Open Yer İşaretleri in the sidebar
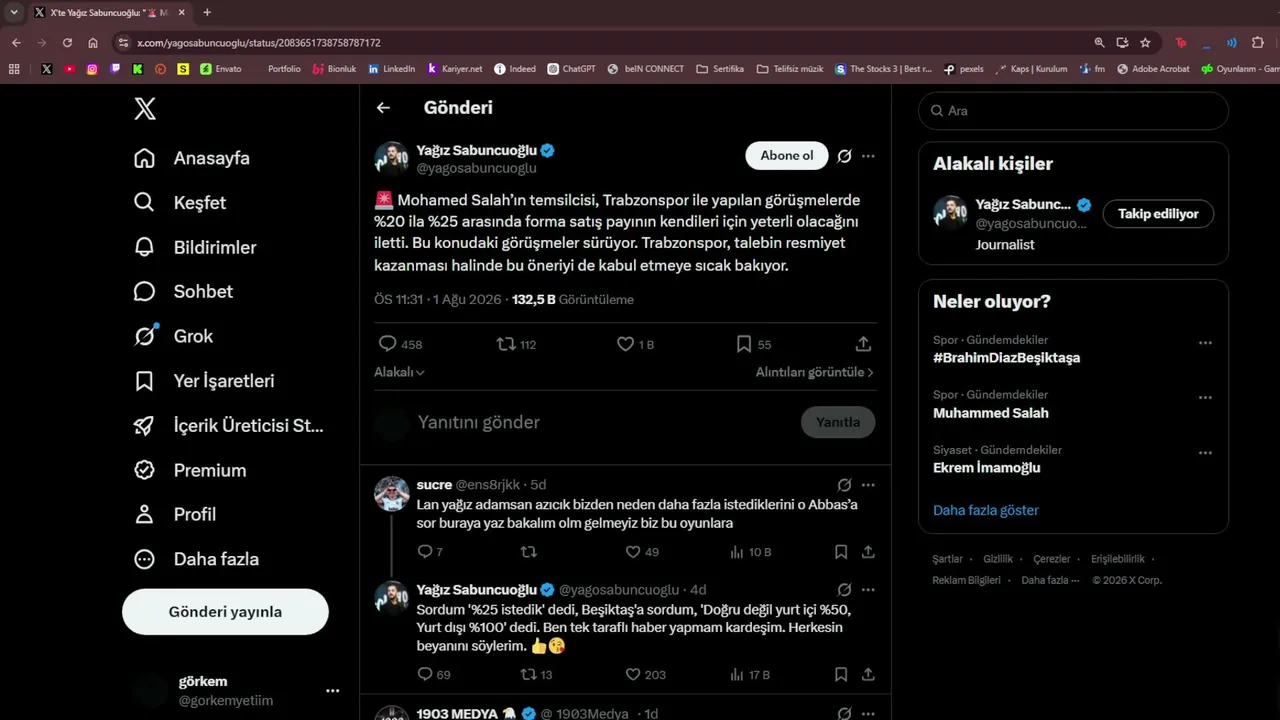This screenshot has height=720, width=1280. point(203,381)
